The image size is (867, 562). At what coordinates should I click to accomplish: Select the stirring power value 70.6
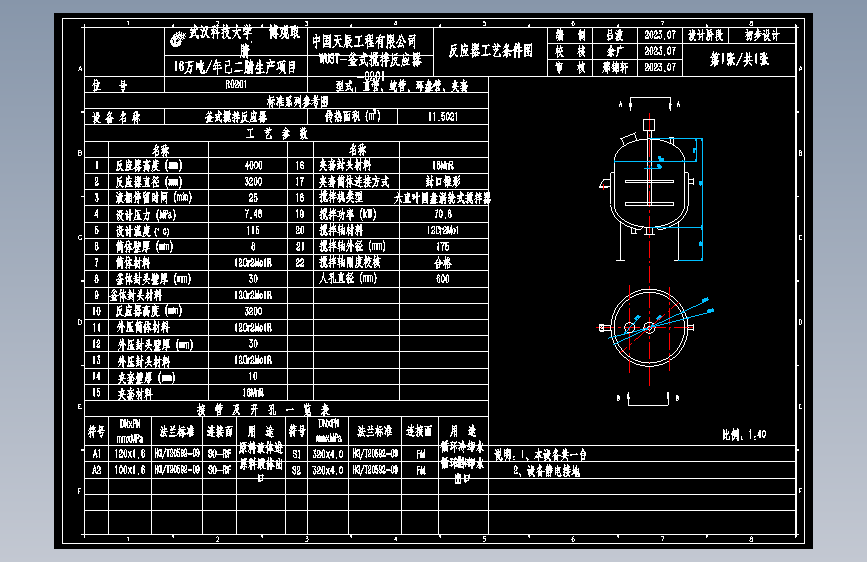click(443, 214)
